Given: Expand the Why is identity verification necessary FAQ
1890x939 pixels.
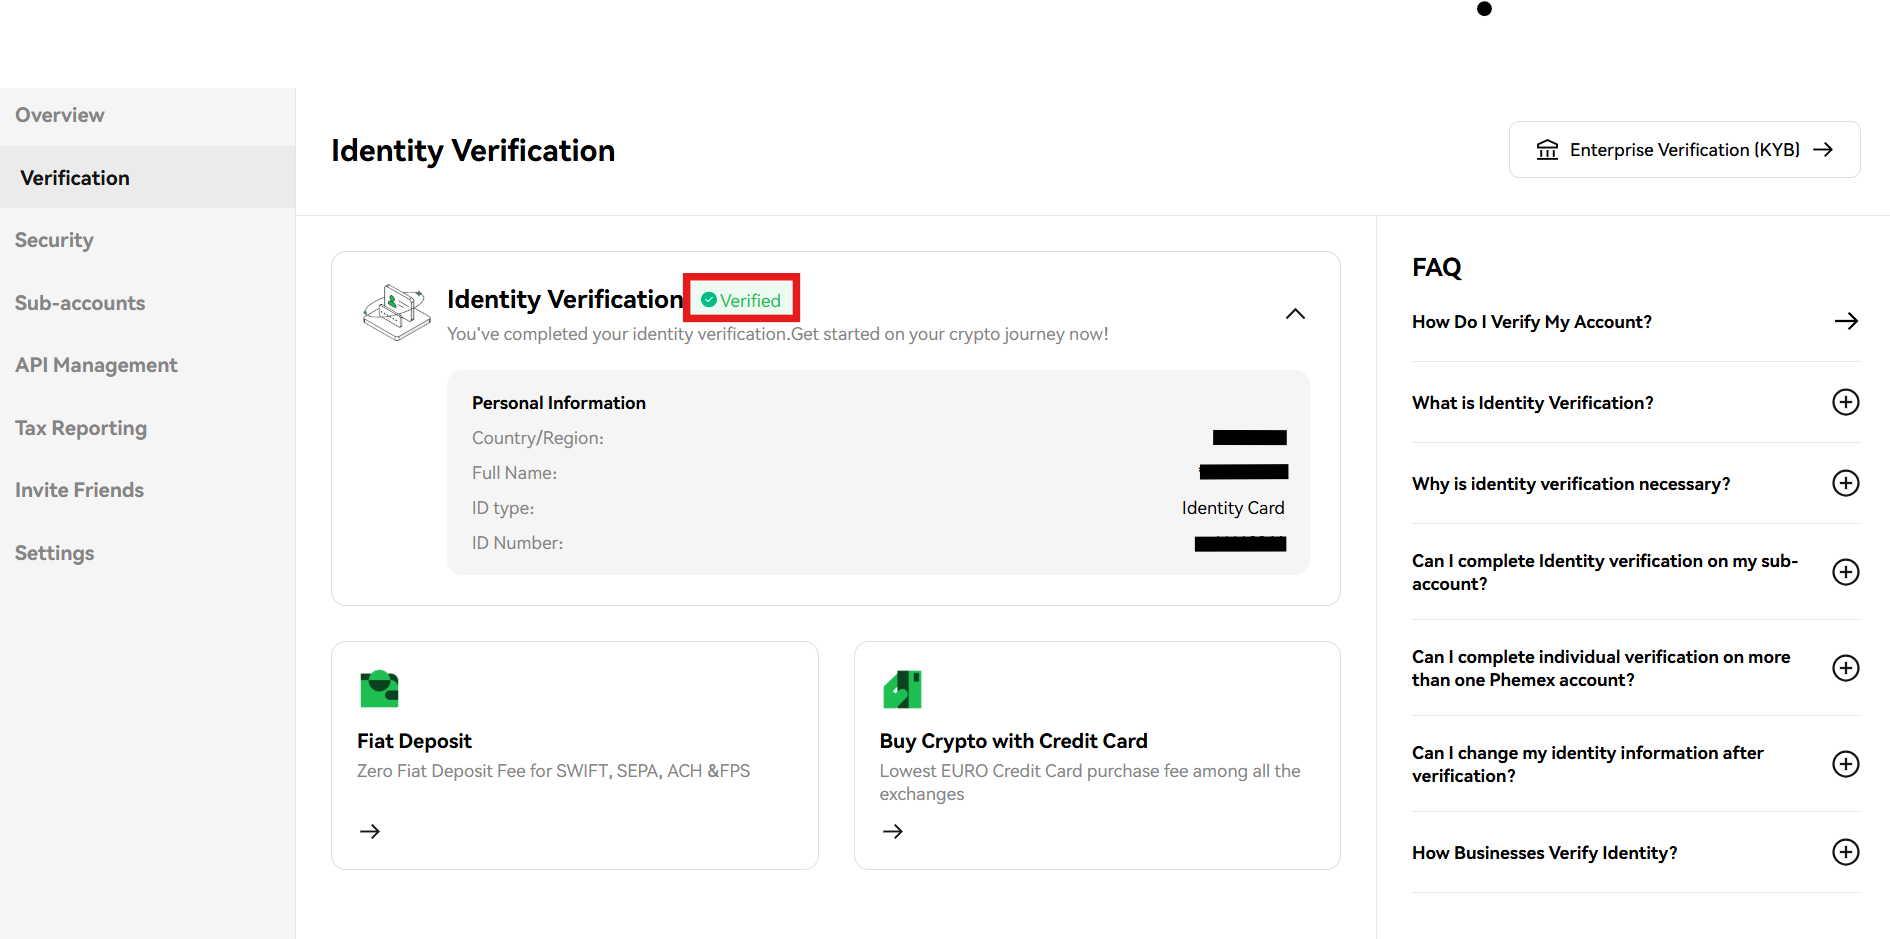Looking at the screenshot, I should tap(1846, 483).
